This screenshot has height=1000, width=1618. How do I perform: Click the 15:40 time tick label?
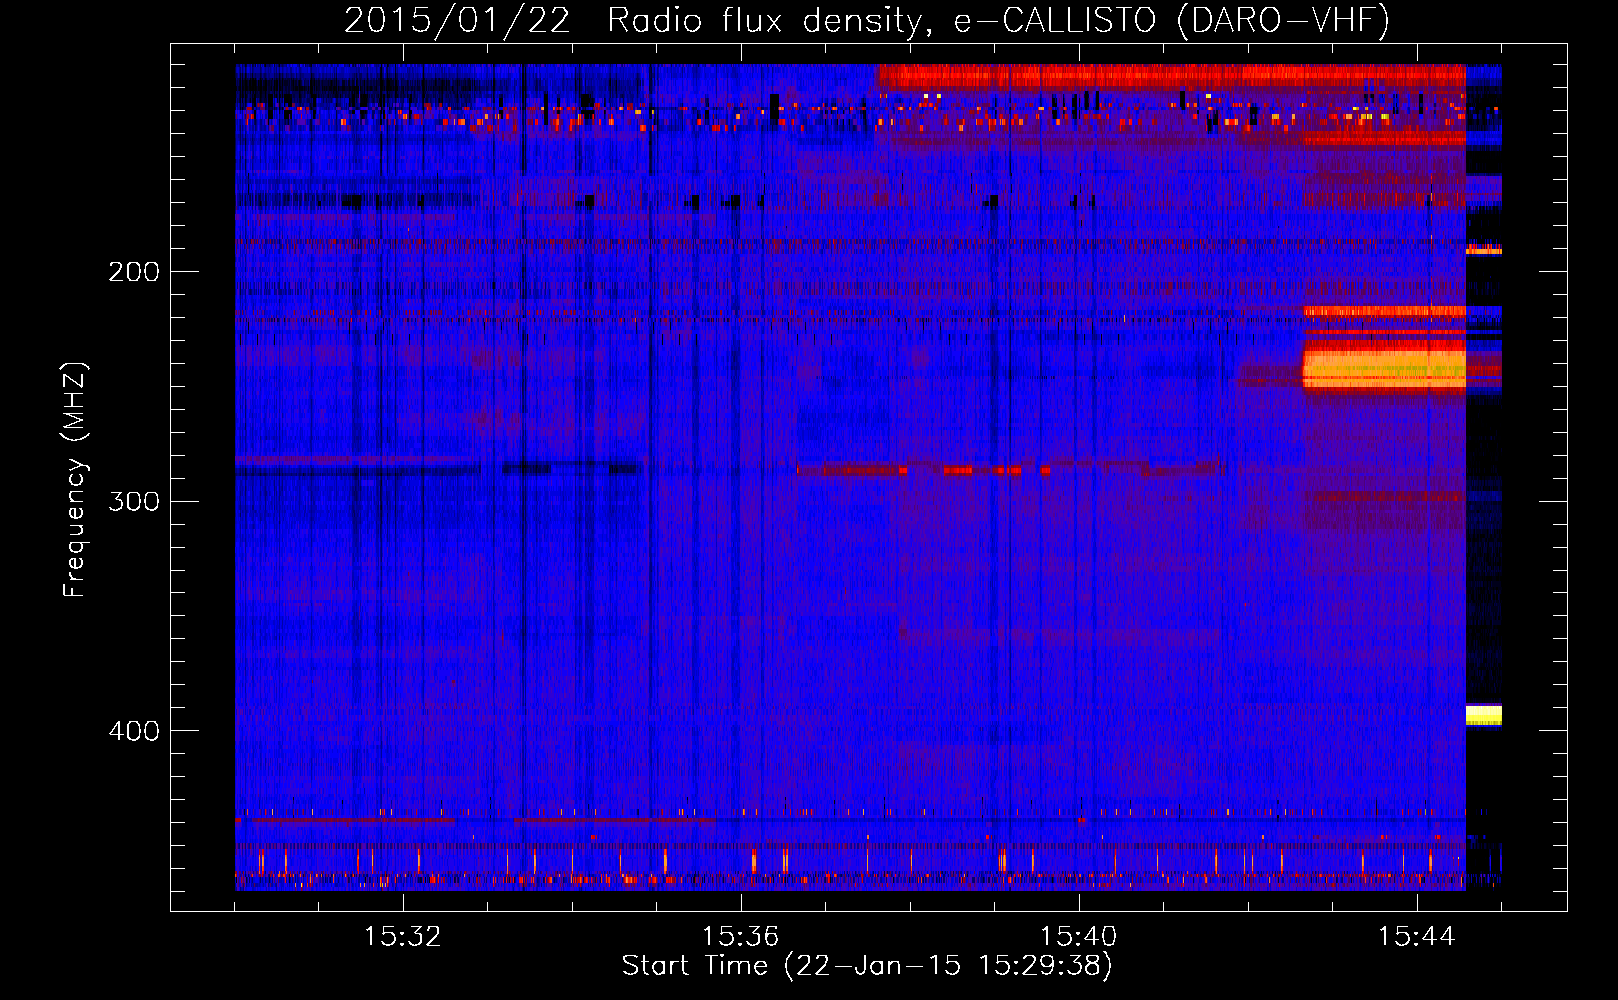click(1079, 937)
